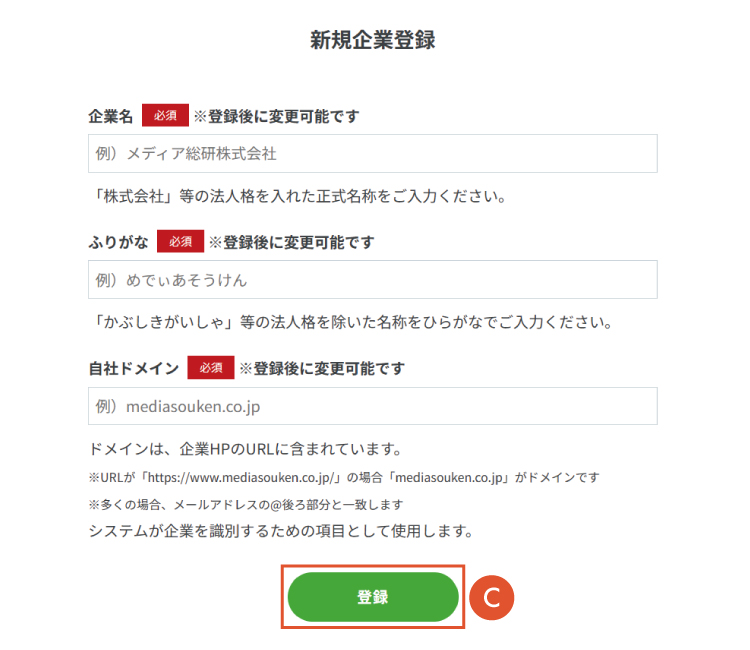Click the red 必須 badge beside ふりがな
This screenshot has width=750, height=650.
tap(180, 242)
